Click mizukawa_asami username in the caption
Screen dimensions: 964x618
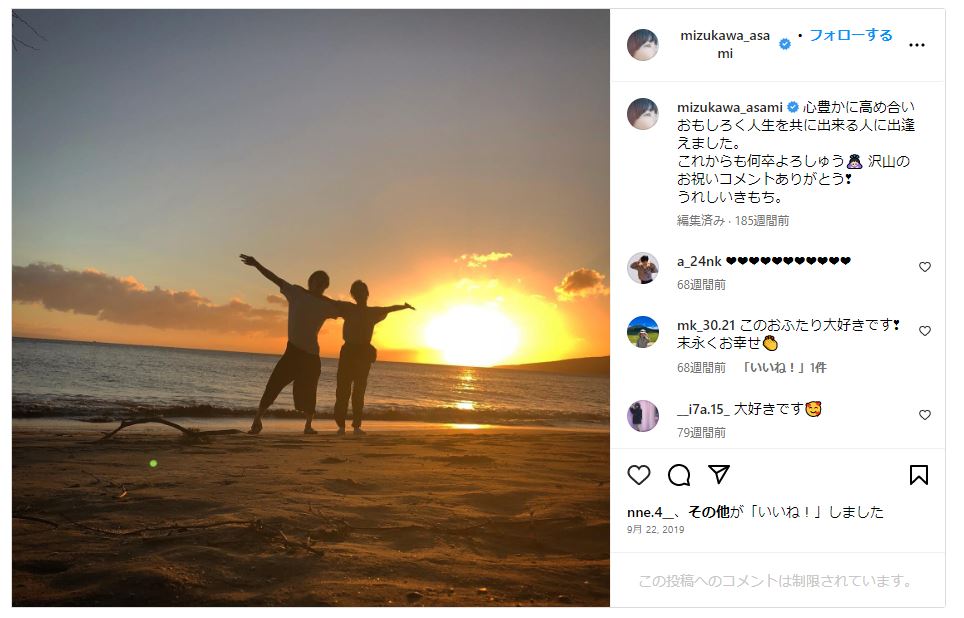[729, 107]
